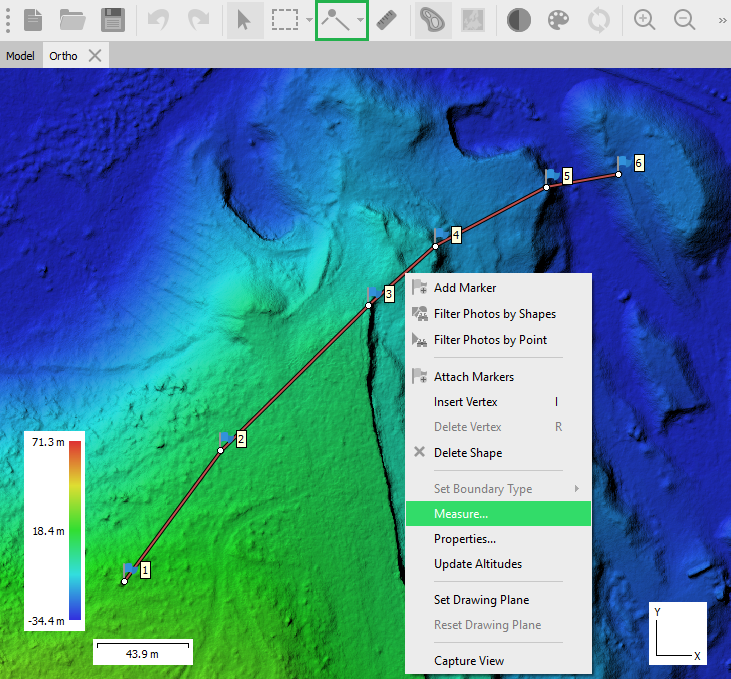Viewport: 731px width, 679px height.
Task: Select the arrow navigation pointer tool
Action: point(244,19)
